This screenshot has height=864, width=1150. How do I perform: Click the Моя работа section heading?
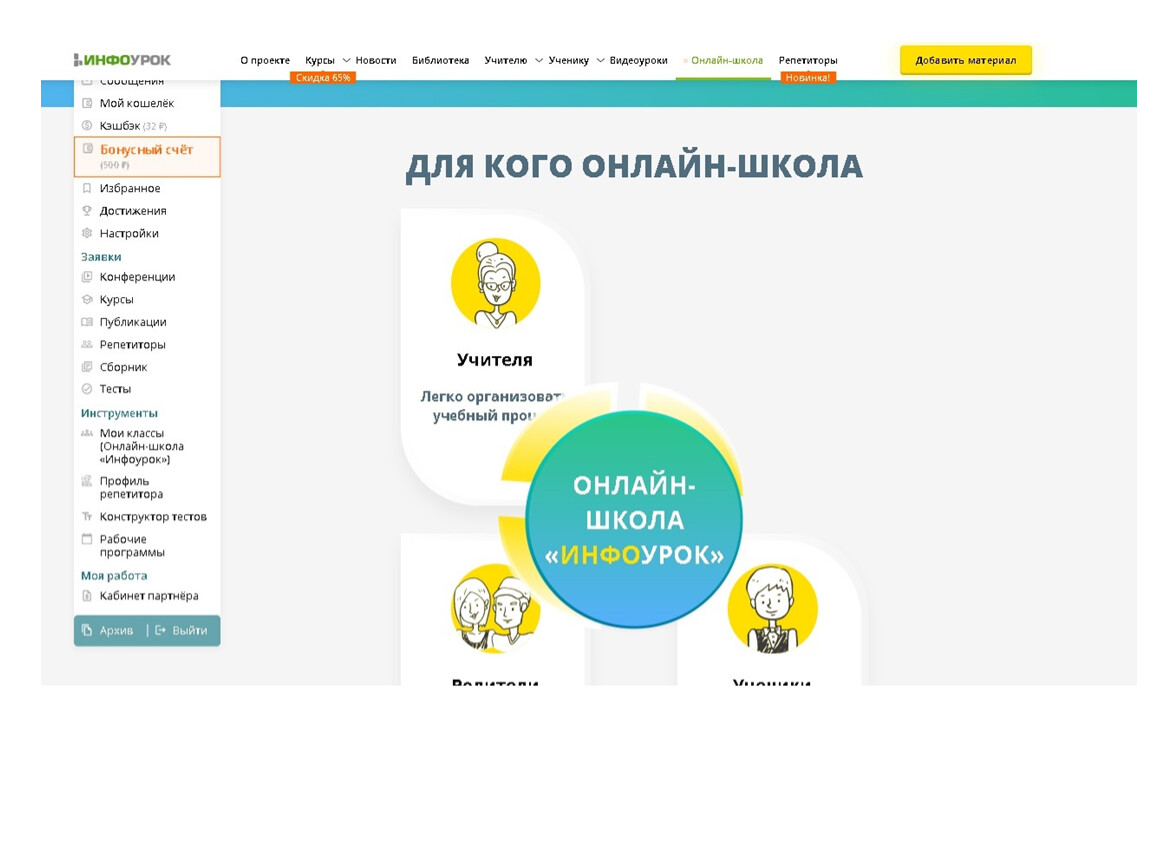pos(114,576)
